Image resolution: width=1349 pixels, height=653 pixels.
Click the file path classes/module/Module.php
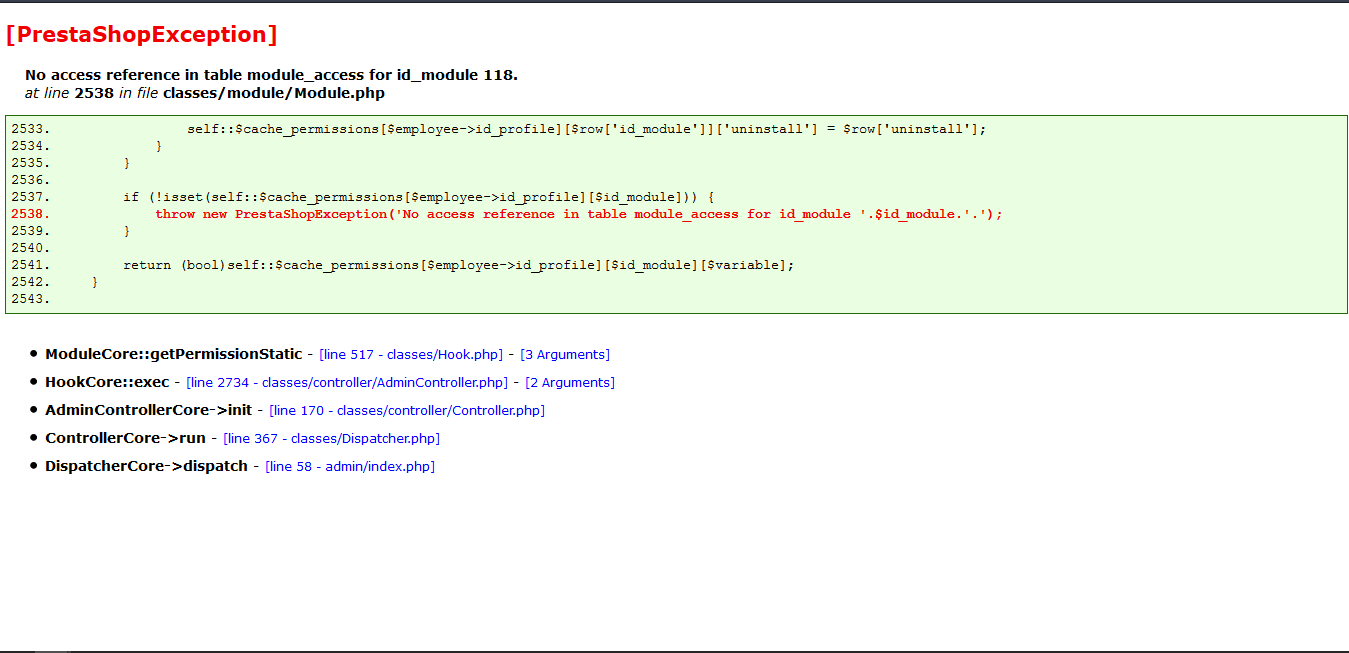[x=274, y=93]
